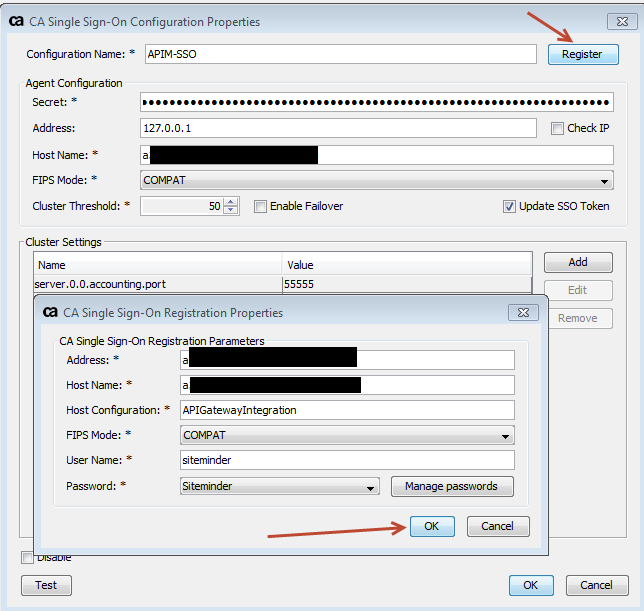
Task: Select the server.0.0.accounting.port row
Action: click(x=283, y=284)
